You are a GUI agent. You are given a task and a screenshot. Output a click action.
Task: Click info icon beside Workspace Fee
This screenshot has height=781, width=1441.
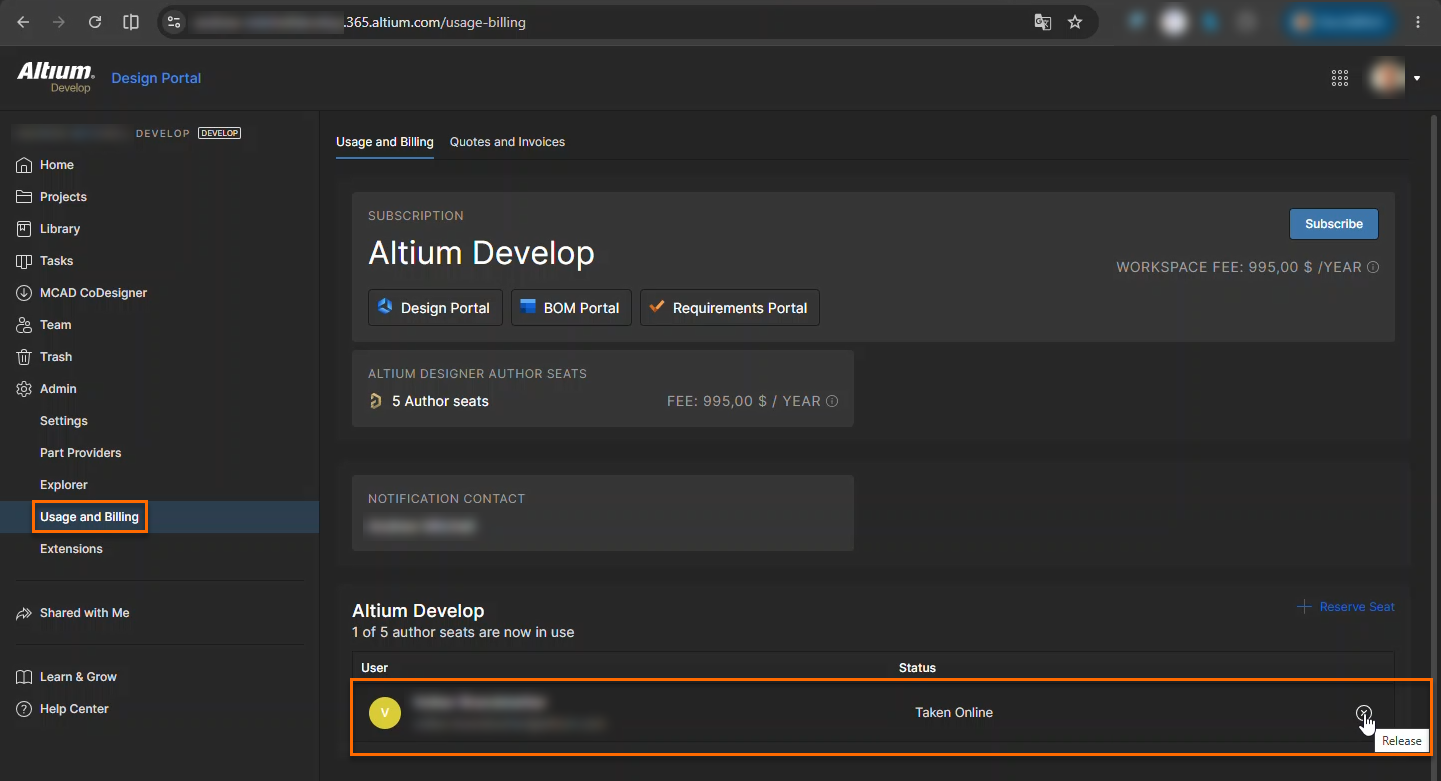(1373, 268)
